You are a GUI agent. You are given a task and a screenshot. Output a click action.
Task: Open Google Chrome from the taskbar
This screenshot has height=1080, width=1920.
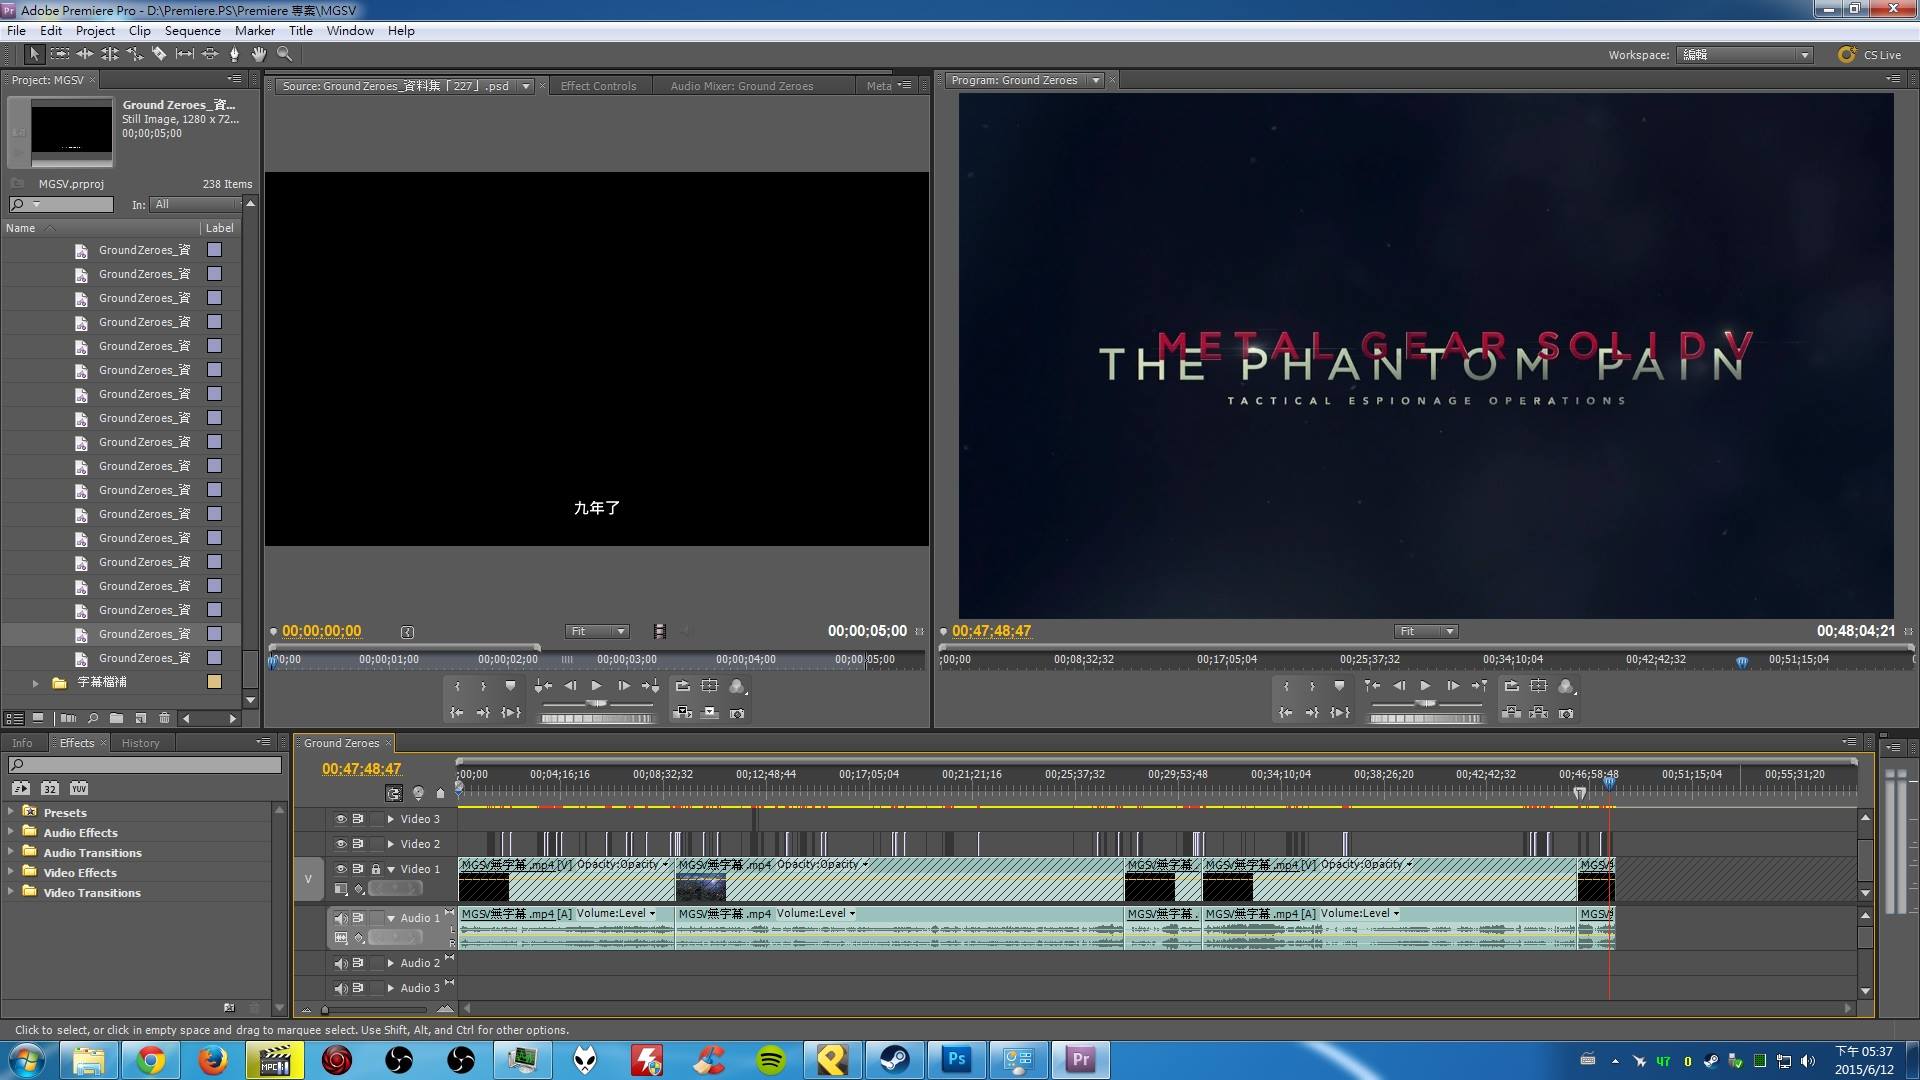click(151, 1060)
